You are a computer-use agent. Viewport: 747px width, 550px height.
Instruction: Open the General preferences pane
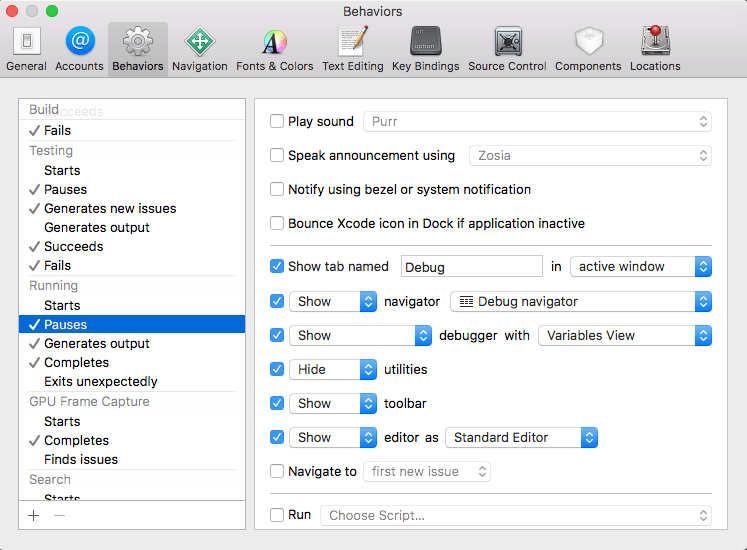point(26,49)
